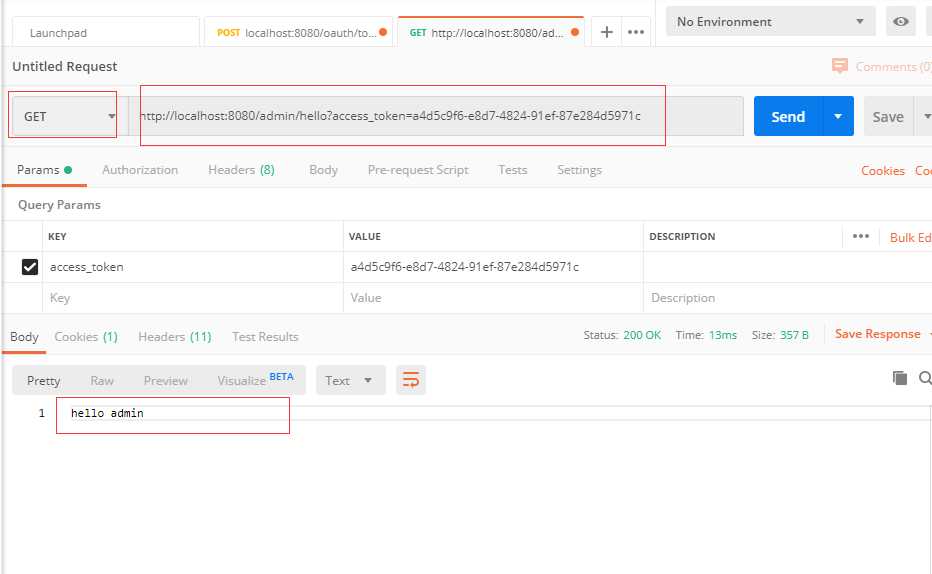Switch response view to Preview

[165, 380]
